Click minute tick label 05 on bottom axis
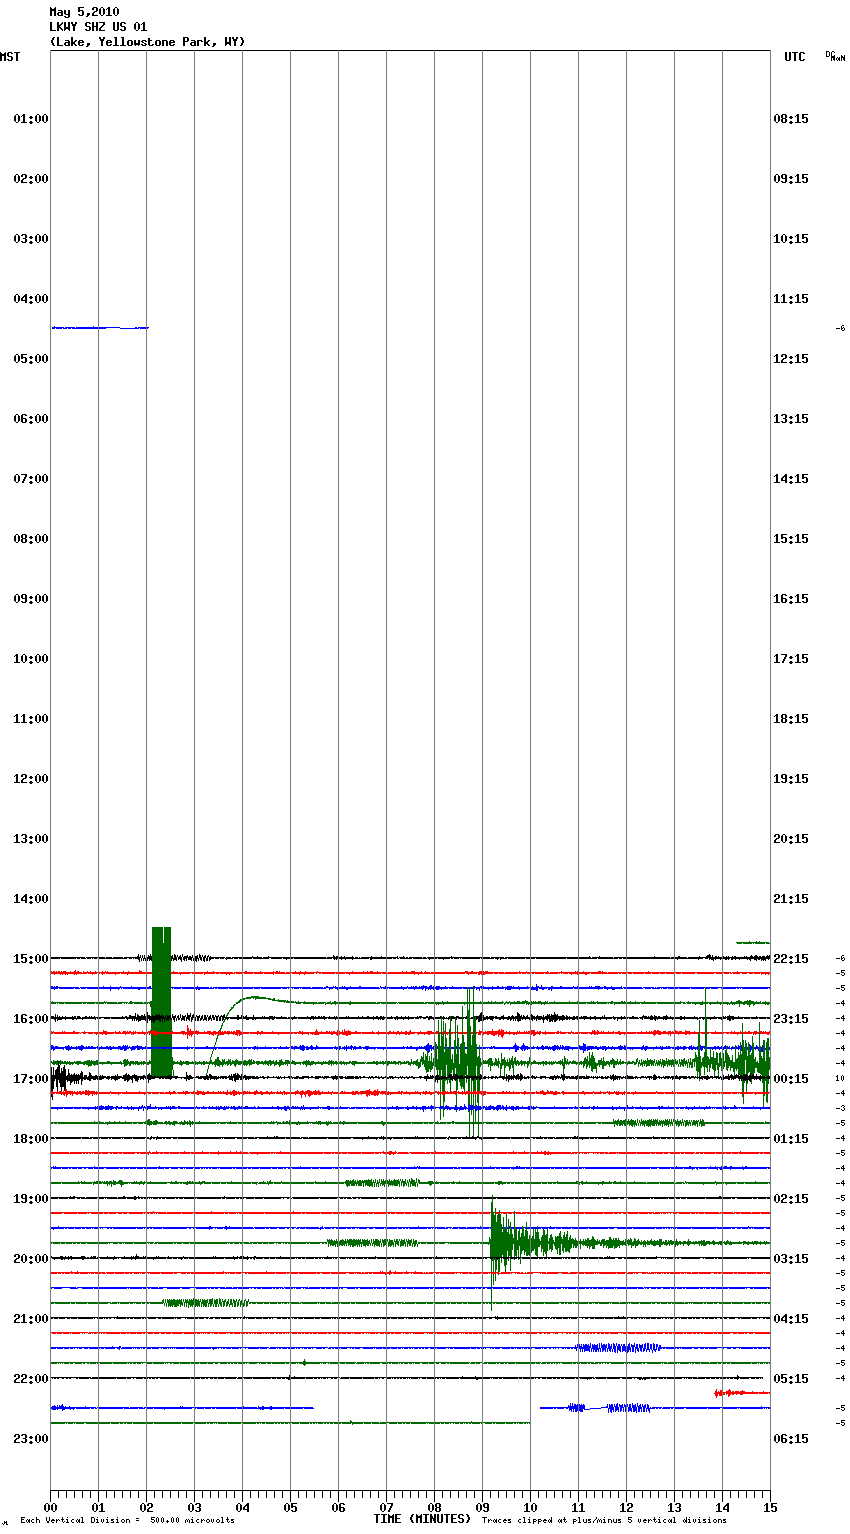This screenshot has width=850, height=1534. tap(290, 1507)
